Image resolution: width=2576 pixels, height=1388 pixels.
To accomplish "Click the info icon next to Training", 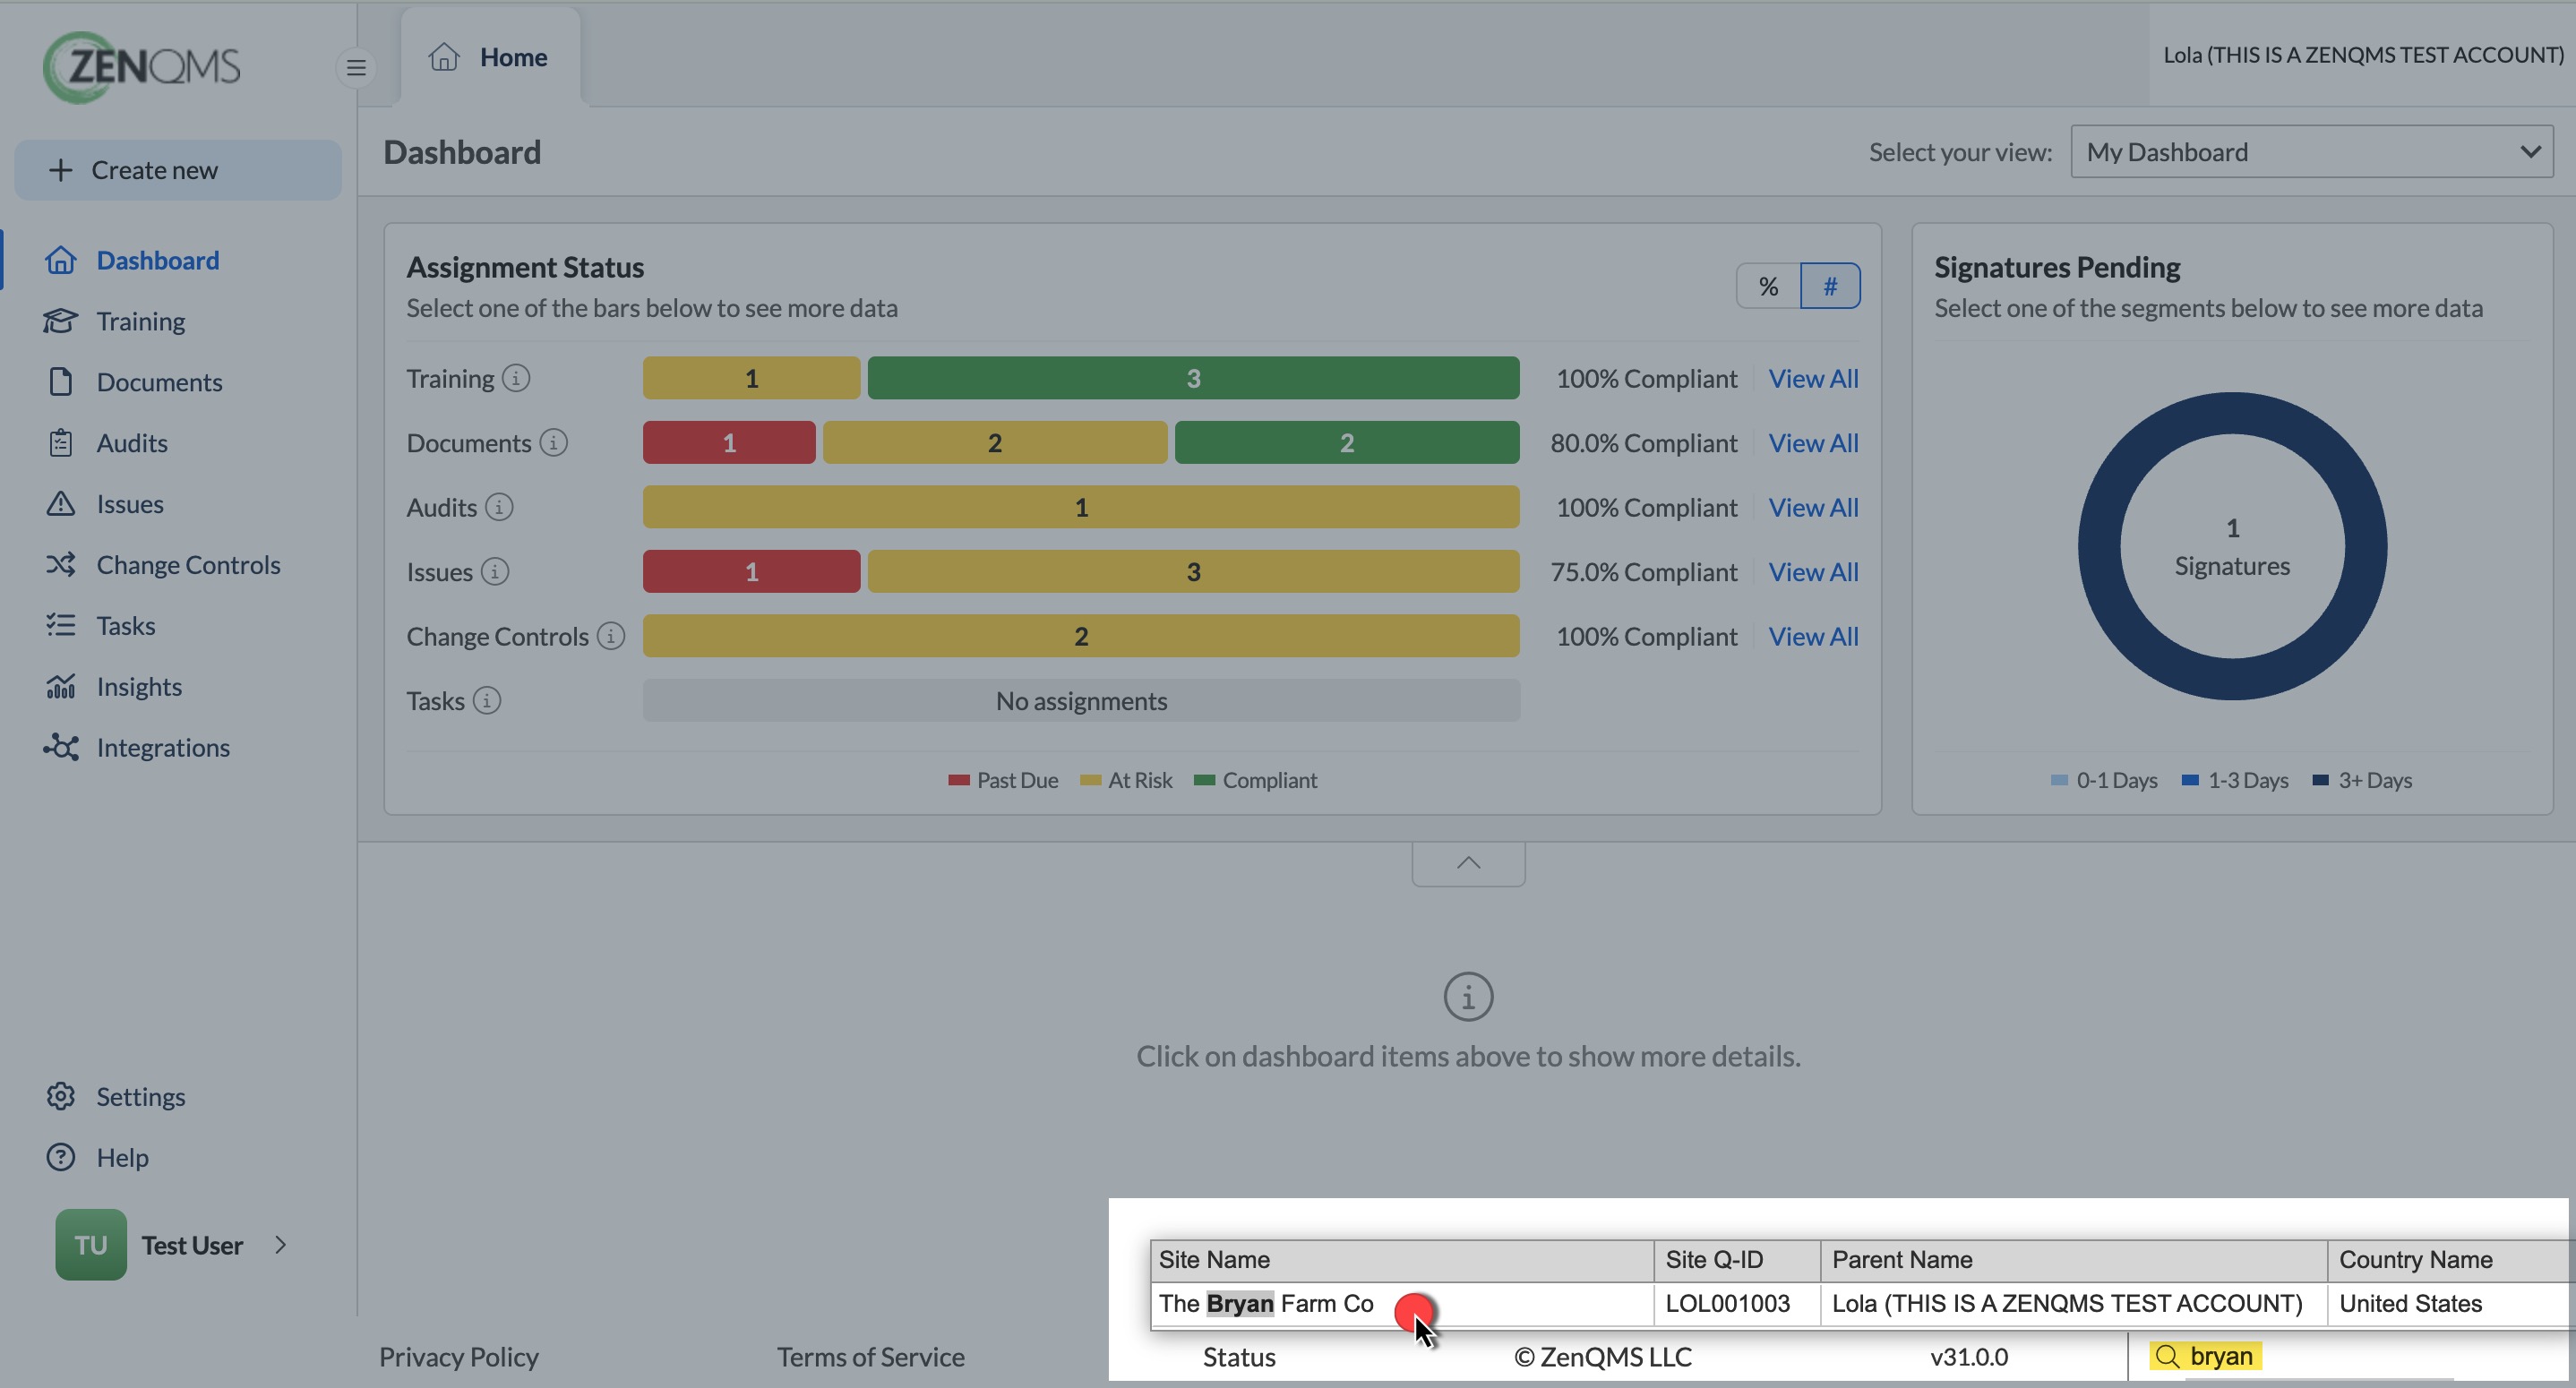I will [x=516, y=378].
